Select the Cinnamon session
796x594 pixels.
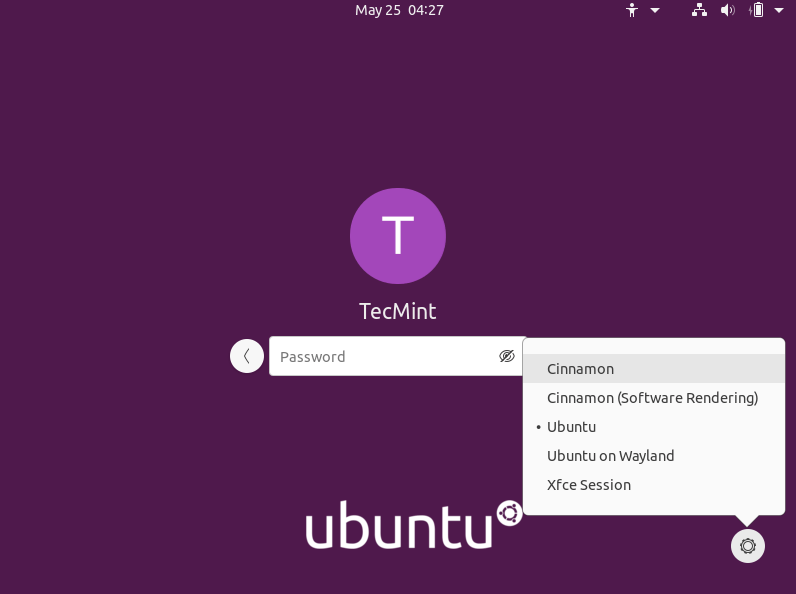pyautogui.click(x=654, y=369)
